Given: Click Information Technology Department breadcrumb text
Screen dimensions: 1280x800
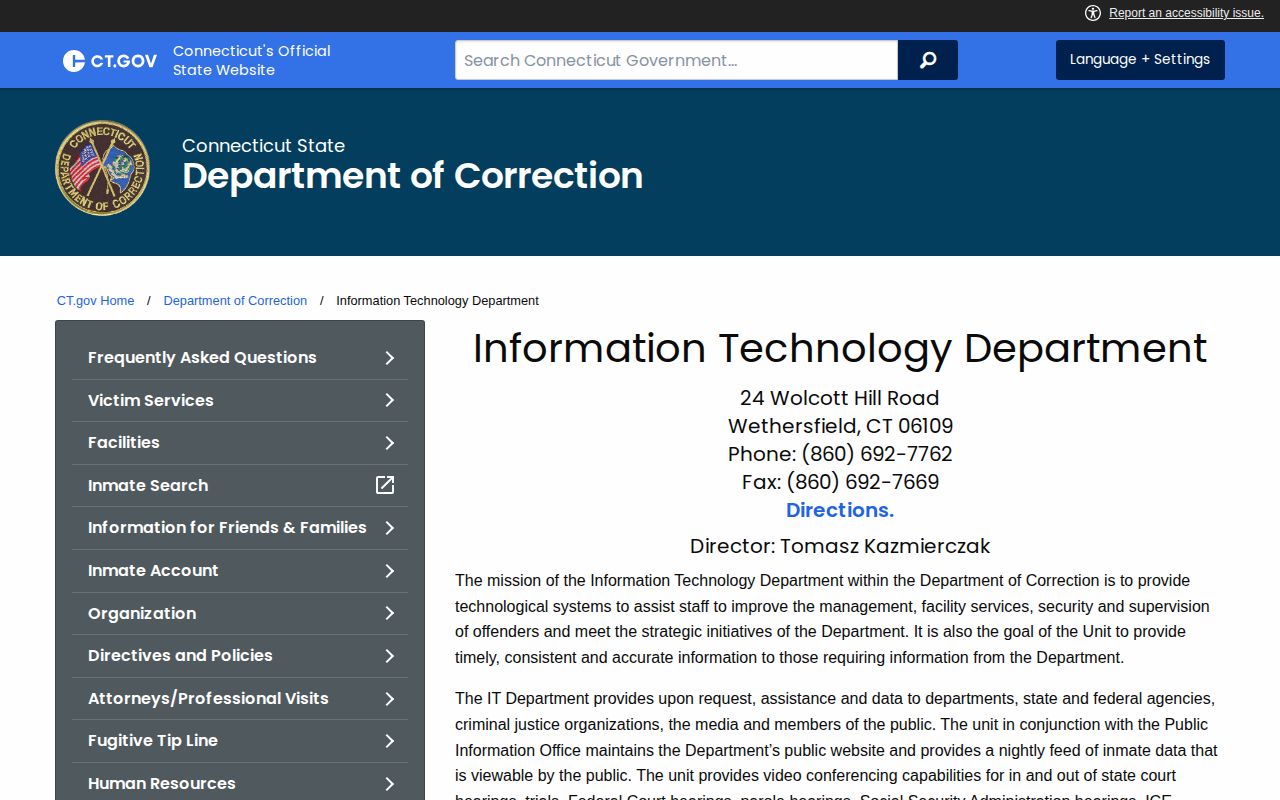Looking at the screenshot, I should pyautogui.click(x=437, y=300).
